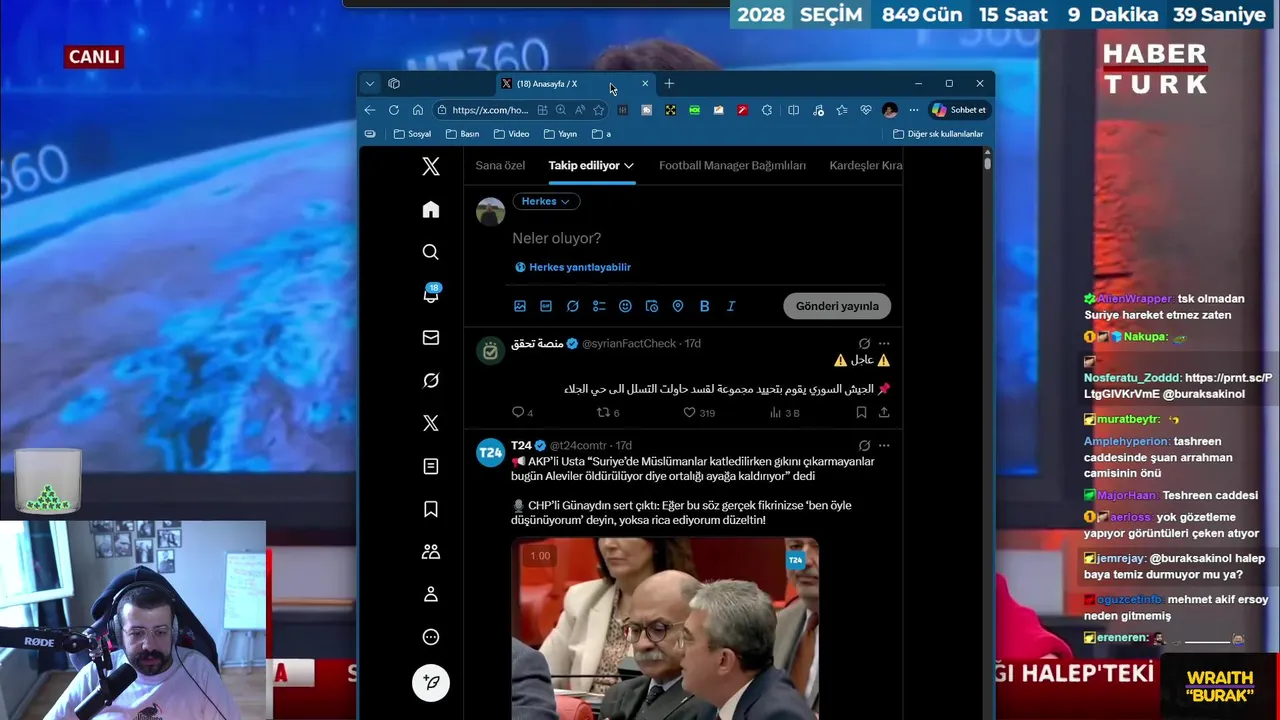Open the Video bookmarks folder
Image resolution: width=1280 pixels, height=720 pixels.
pos(511,134)
